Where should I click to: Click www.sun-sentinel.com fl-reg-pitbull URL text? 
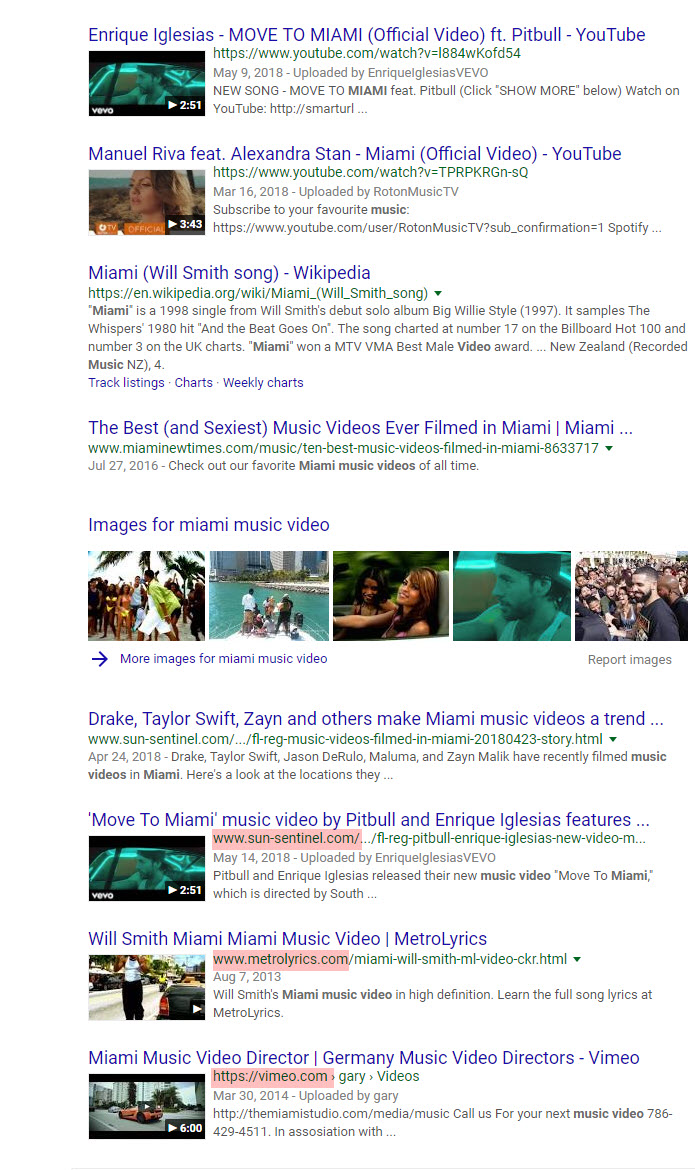point(429,838)
